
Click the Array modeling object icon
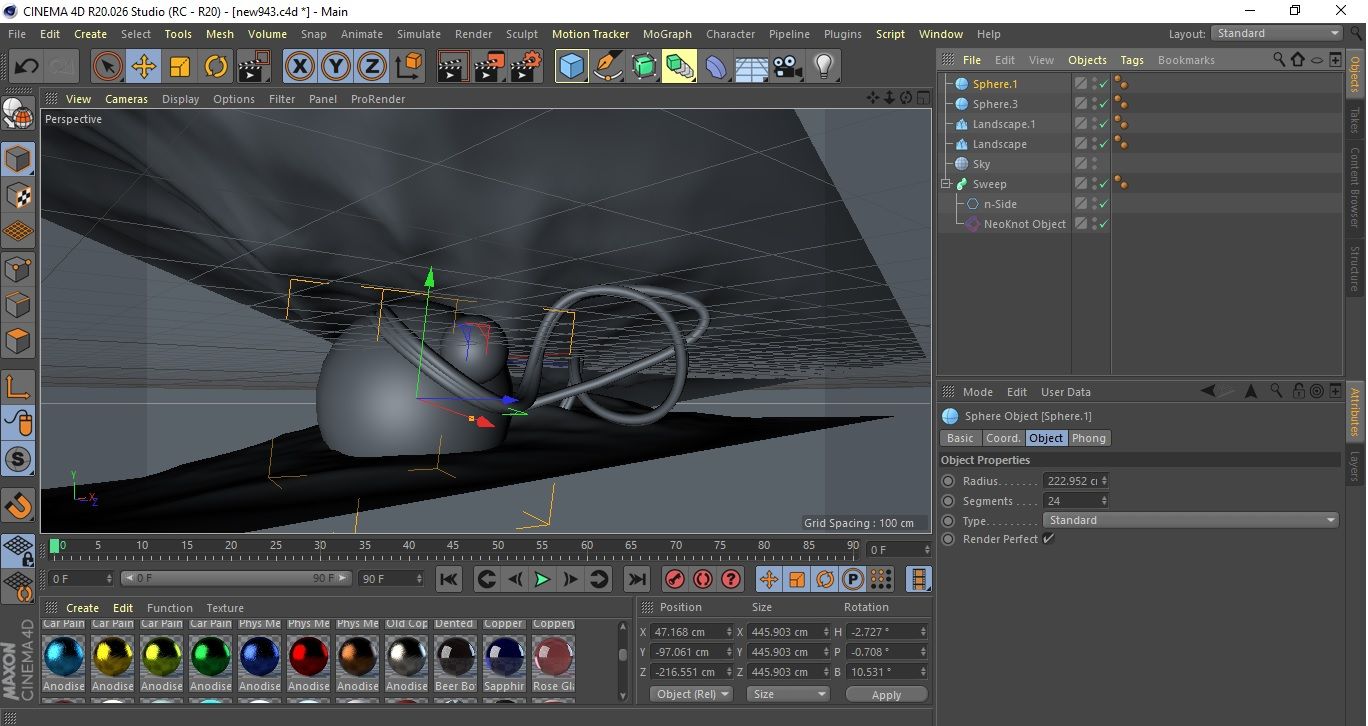680,67
